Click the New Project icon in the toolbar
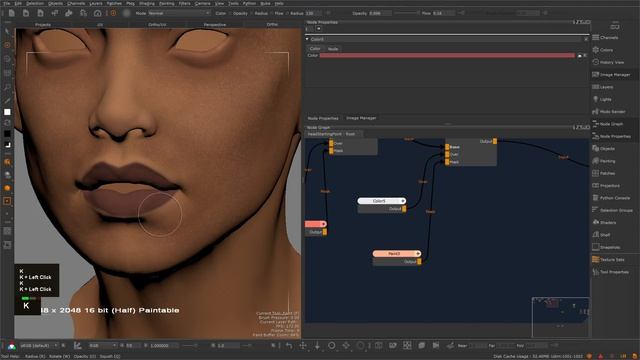Screen dimensions: 640x360 pyautogui.click(x=11, y=13)
